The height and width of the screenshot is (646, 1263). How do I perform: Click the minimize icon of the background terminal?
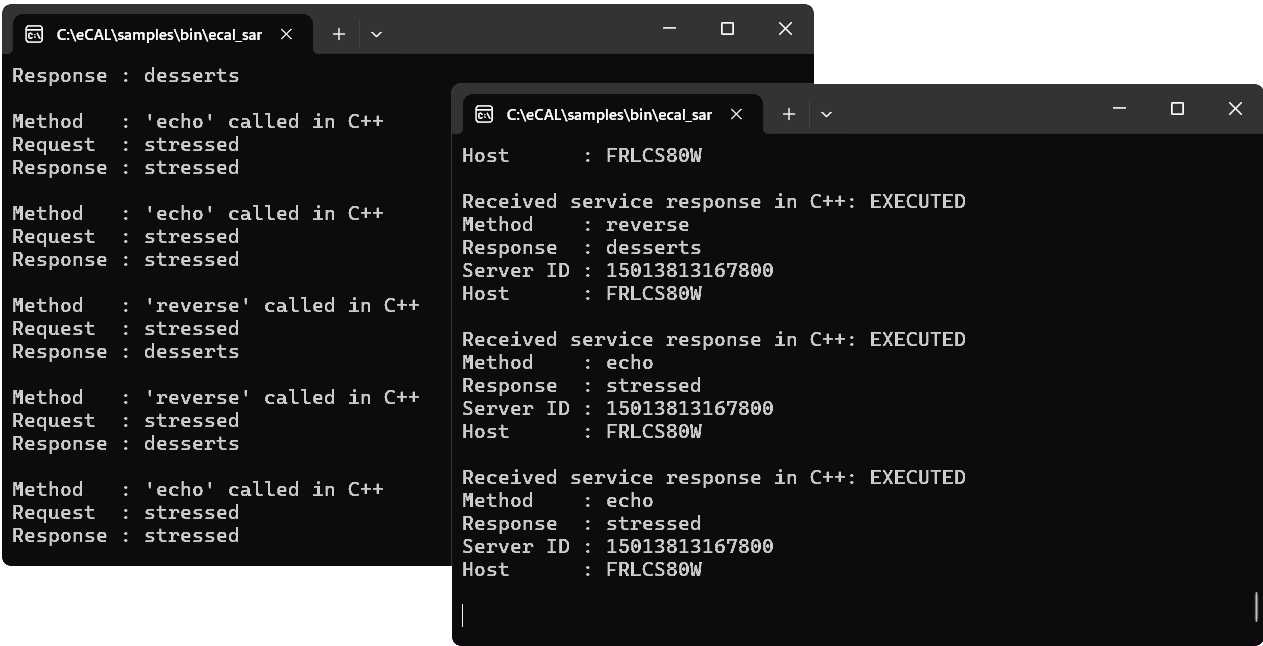[x=669, y=29]
